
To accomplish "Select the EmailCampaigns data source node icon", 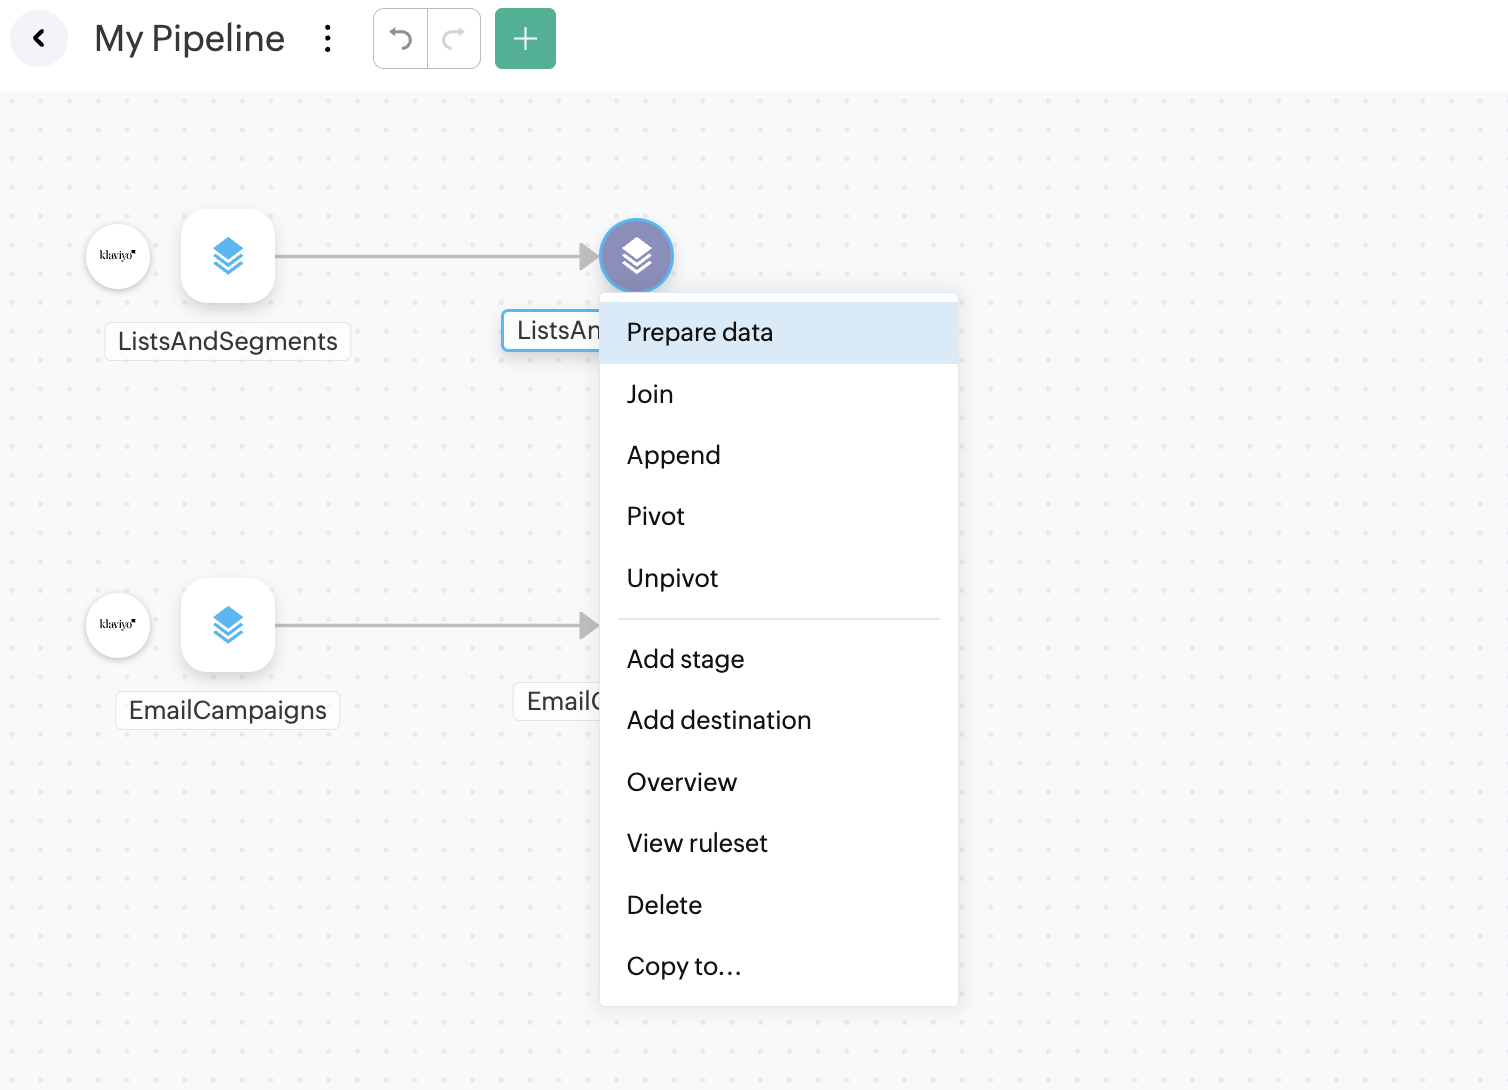I will click(x=228, y=625).
